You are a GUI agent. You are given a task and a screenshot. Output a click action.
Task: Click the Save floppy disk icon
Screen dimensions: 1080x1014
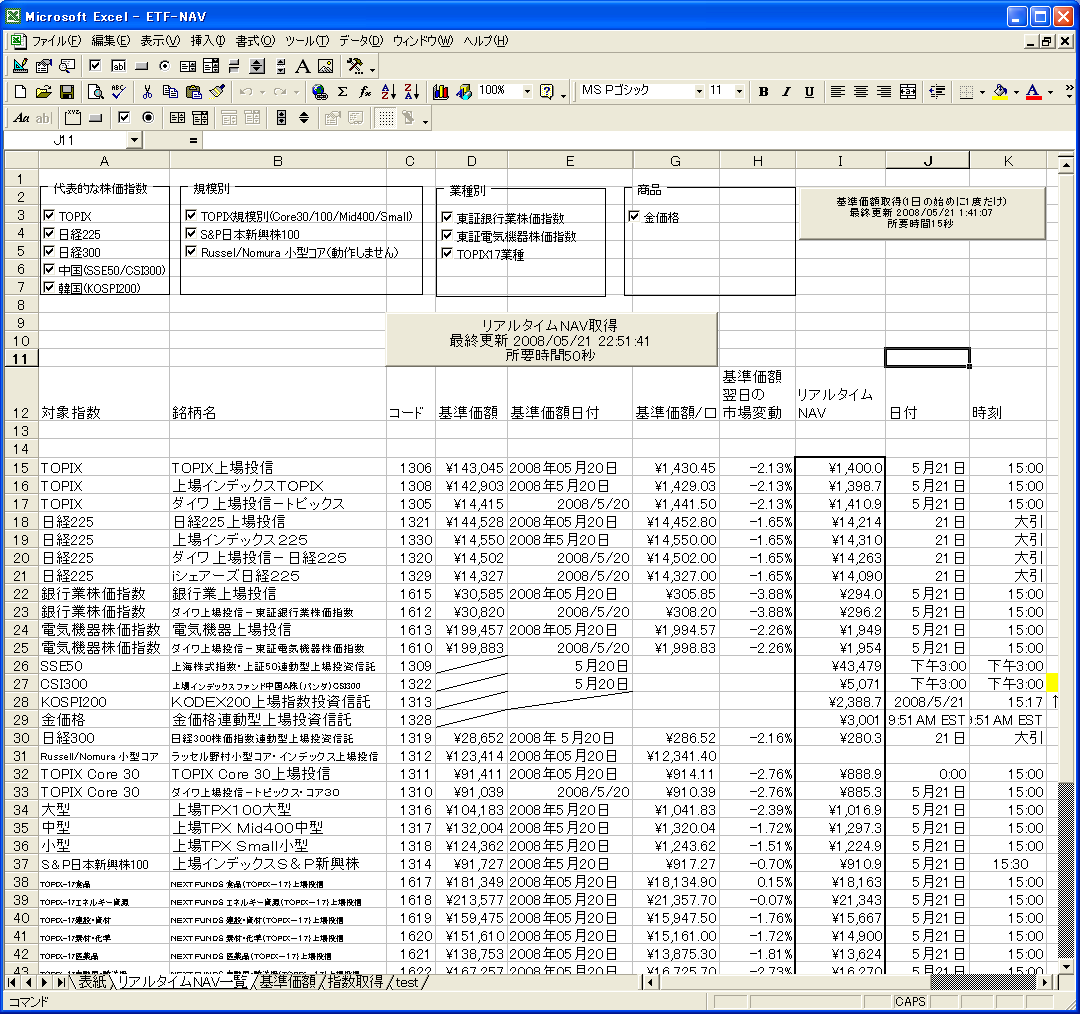[x=67, y=92]
